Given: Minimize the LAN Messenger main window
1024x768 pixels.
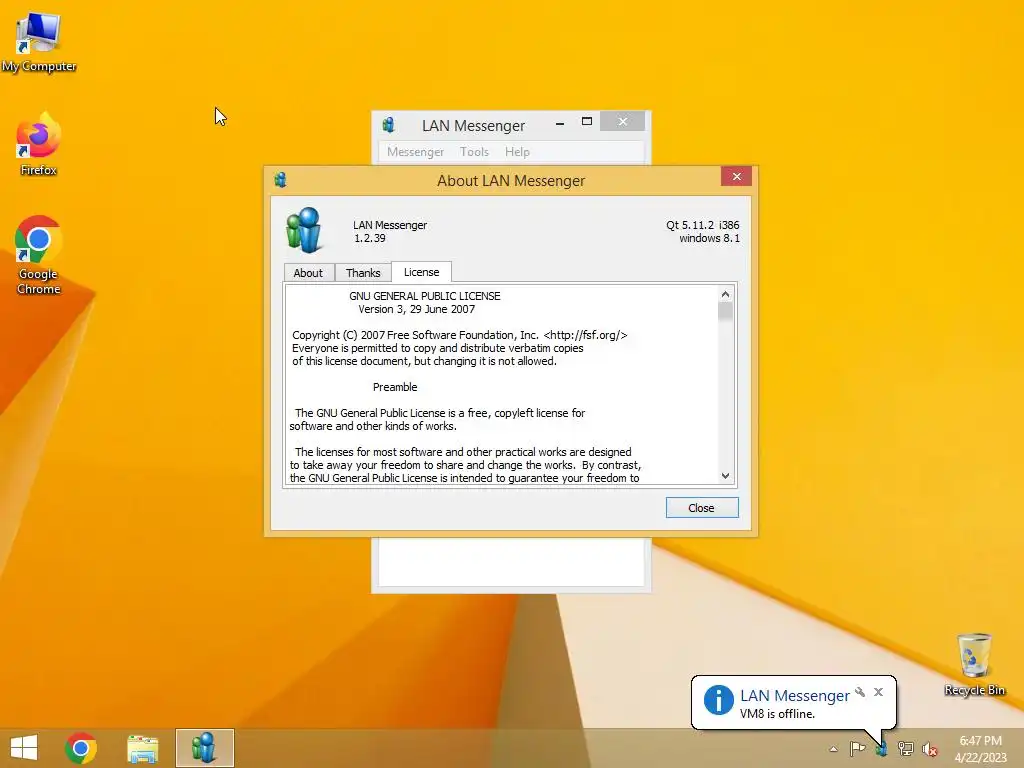Looking at the screenshot, I should [560, 123].
